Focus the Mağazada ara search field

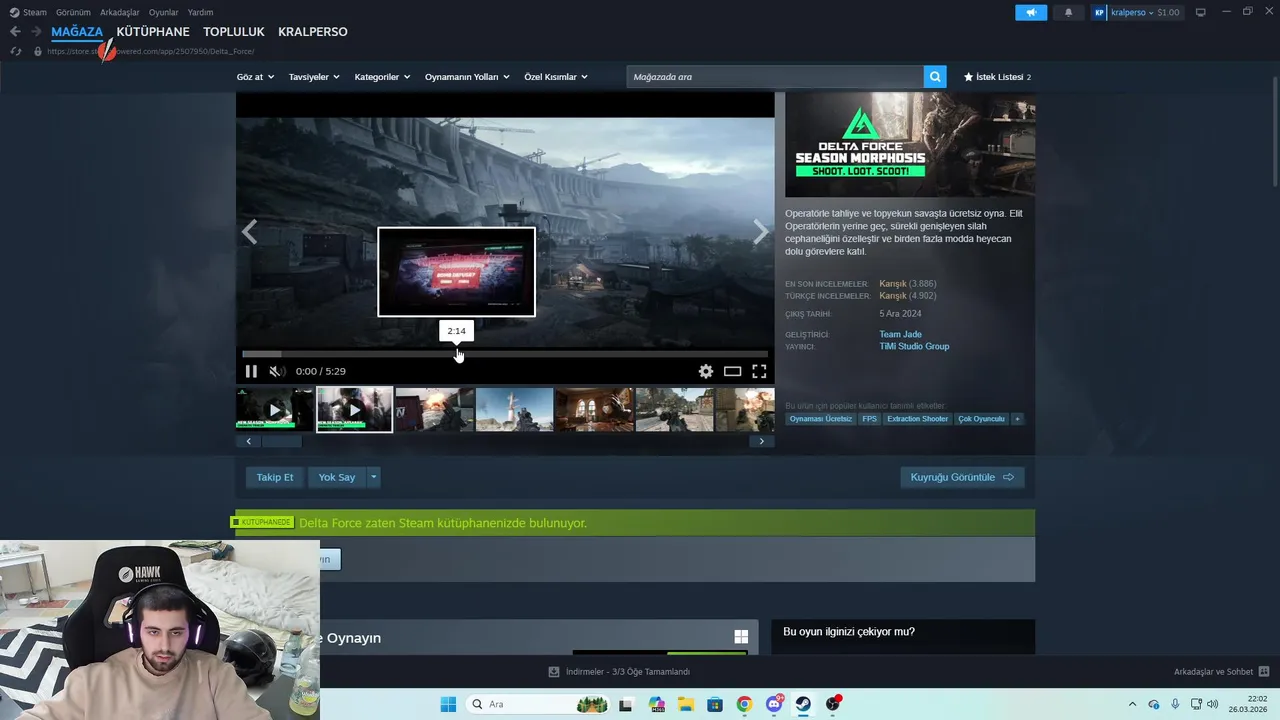coord(775,77)
